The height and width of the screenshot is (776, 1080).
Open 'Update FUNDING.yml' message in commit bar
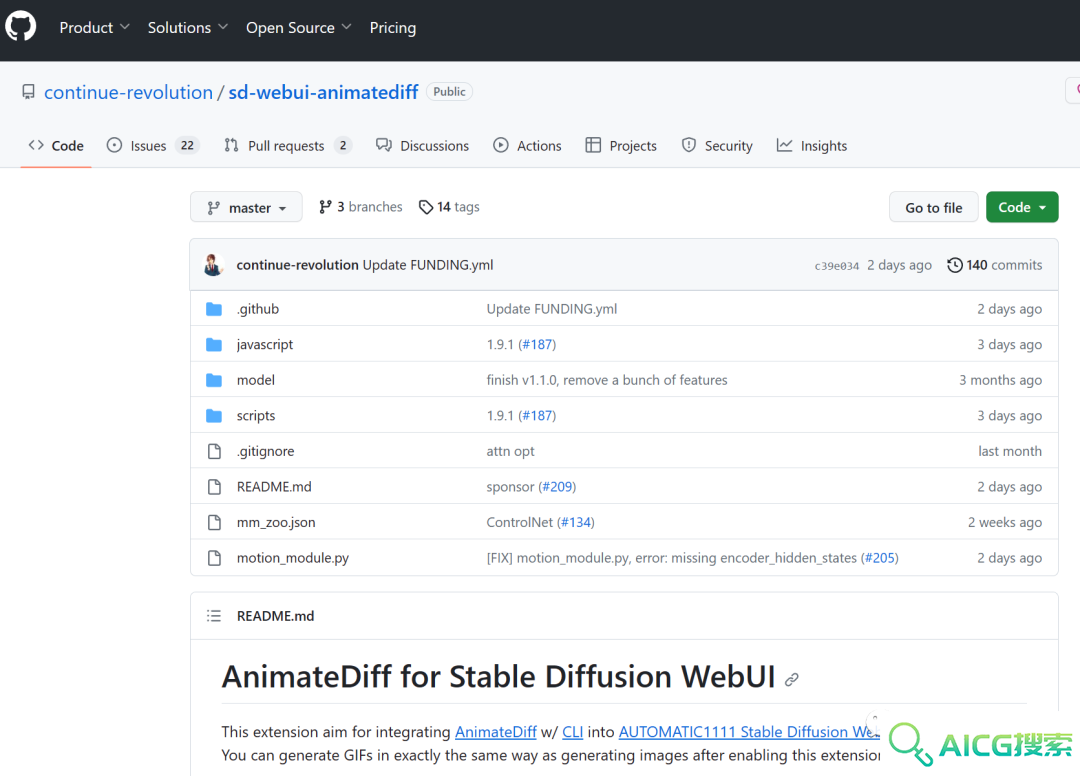428,265
